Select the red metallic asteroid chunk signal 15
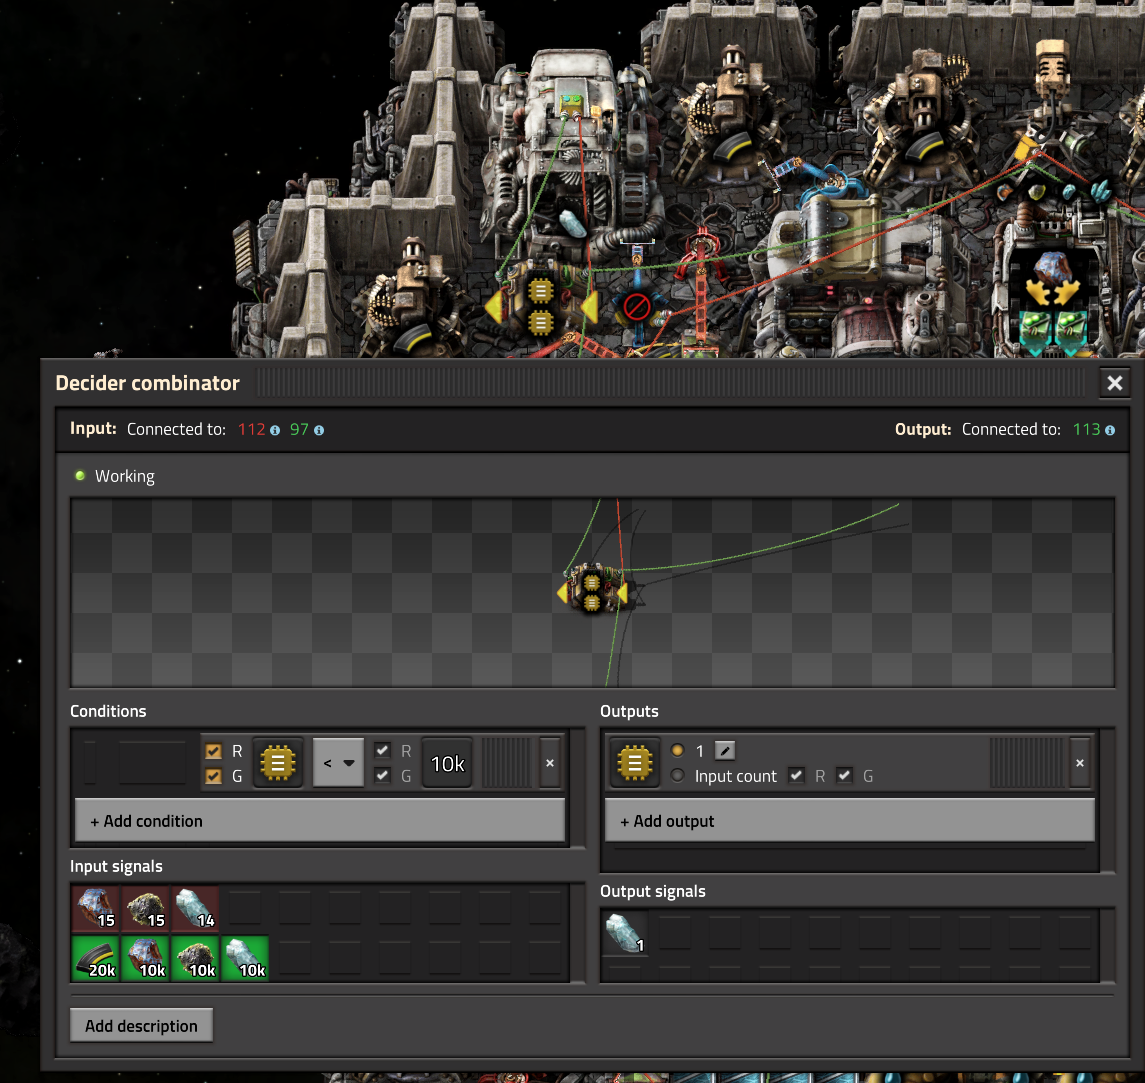Screen dimensions: 1145x1083 (x=96, y=908)
